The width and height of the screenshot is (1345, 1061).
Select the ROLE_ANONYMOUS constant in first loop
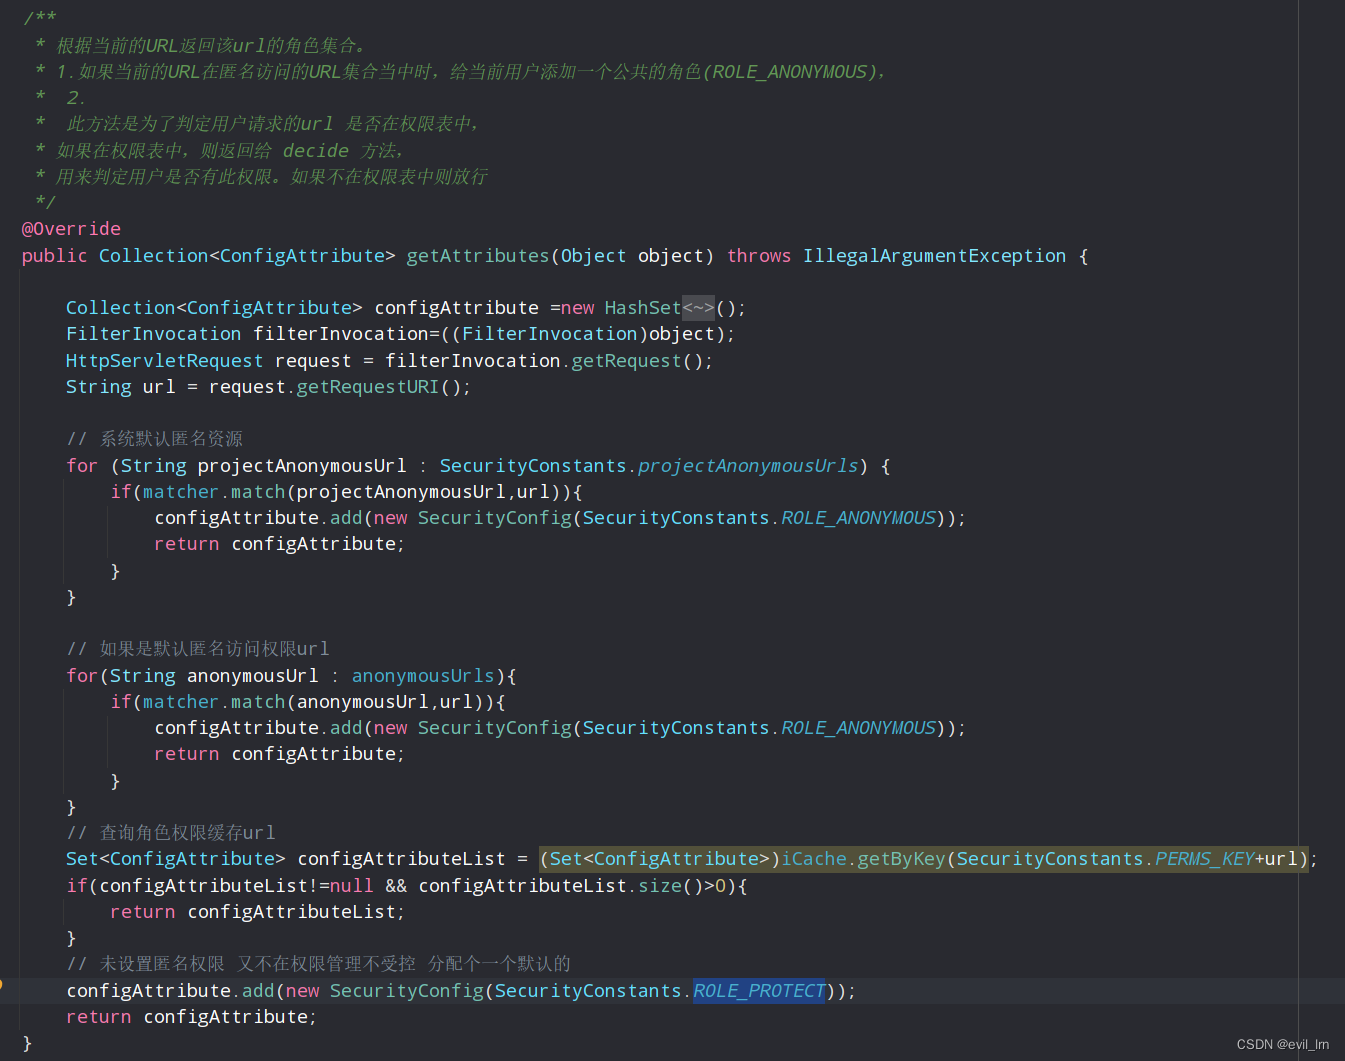pos(858,517)
